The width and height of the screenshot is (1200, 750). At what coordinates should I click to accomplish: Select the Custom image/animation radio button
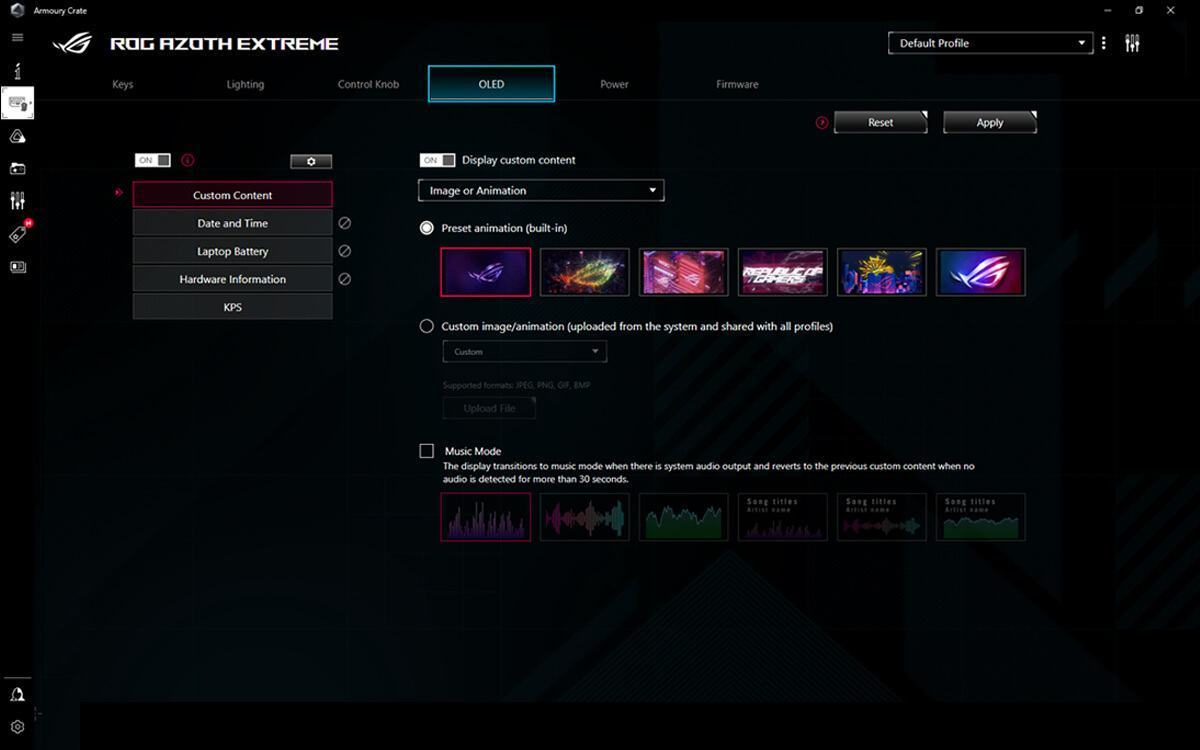[427, 326]
